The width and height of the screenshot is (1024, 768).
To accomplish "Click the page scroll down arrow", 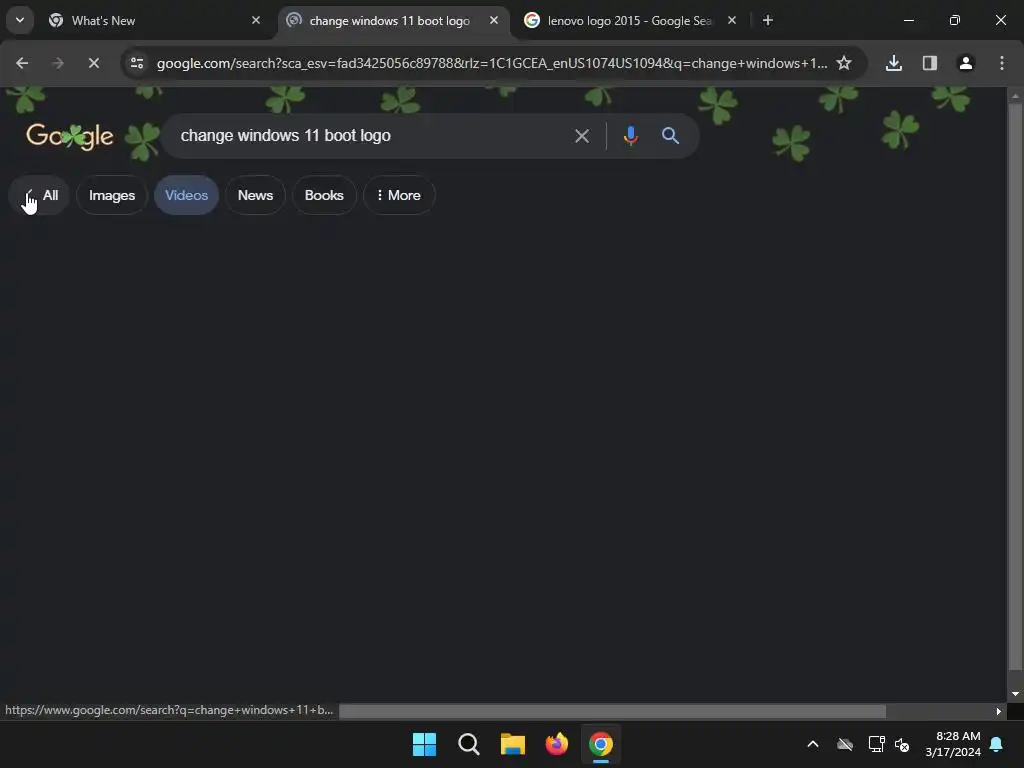I will (1015, 694).
